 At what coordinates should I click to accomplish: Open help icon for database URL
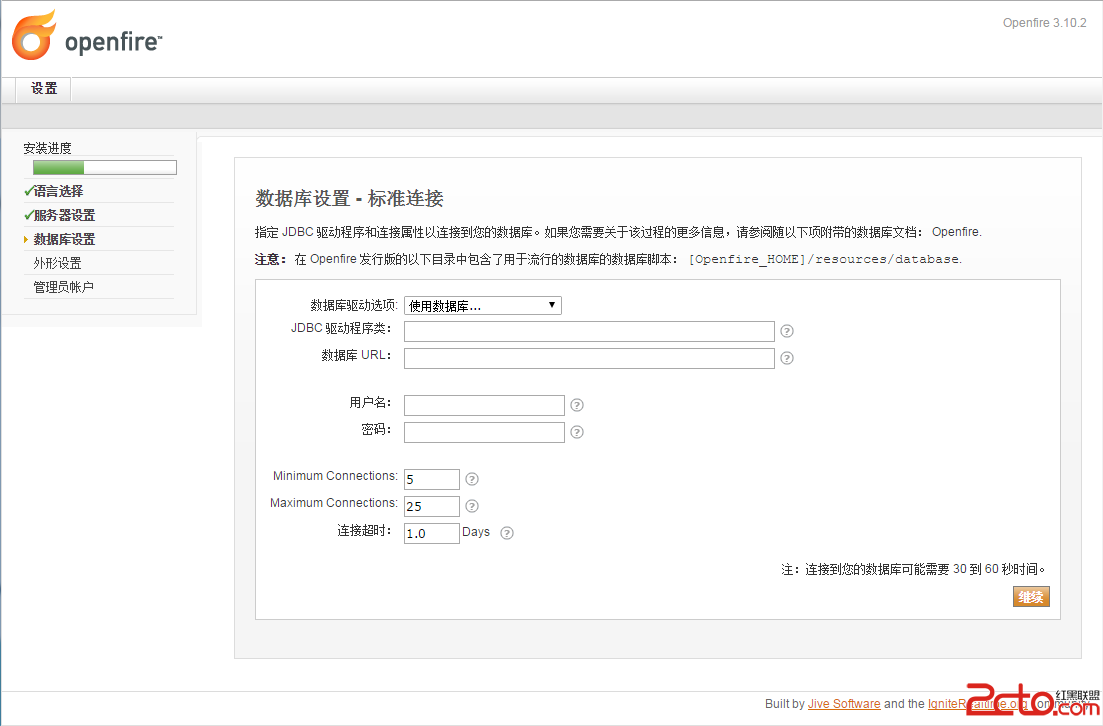click(787, 358)
